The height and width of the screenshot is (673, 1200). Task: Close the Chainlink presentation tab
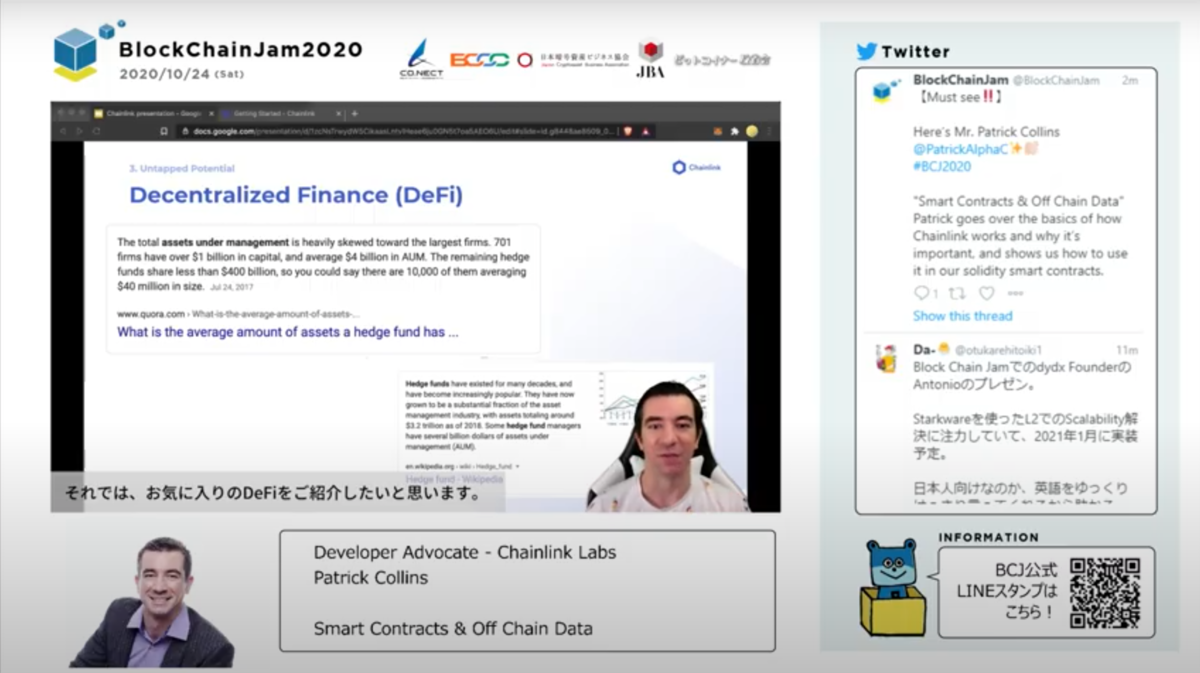[211, 113]
